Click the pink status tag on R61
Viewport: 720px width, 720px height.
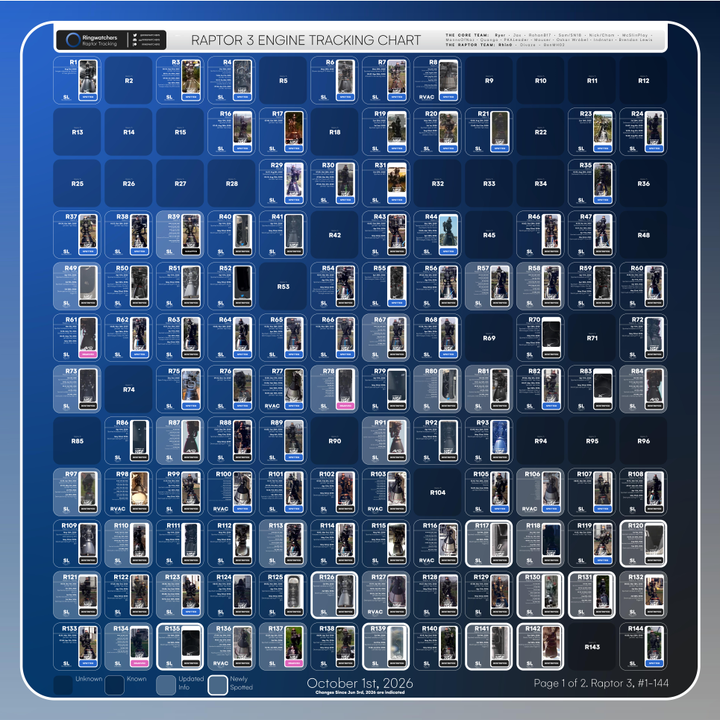coord(88,354)
